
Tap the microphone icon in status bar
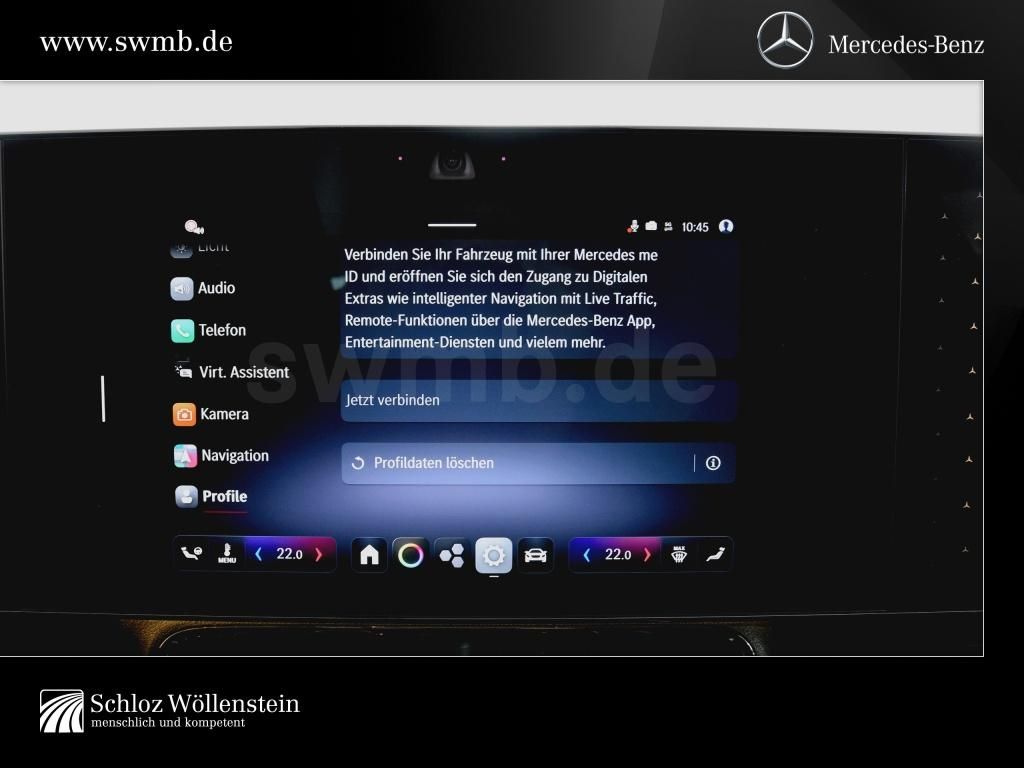[x=633, y=226]
